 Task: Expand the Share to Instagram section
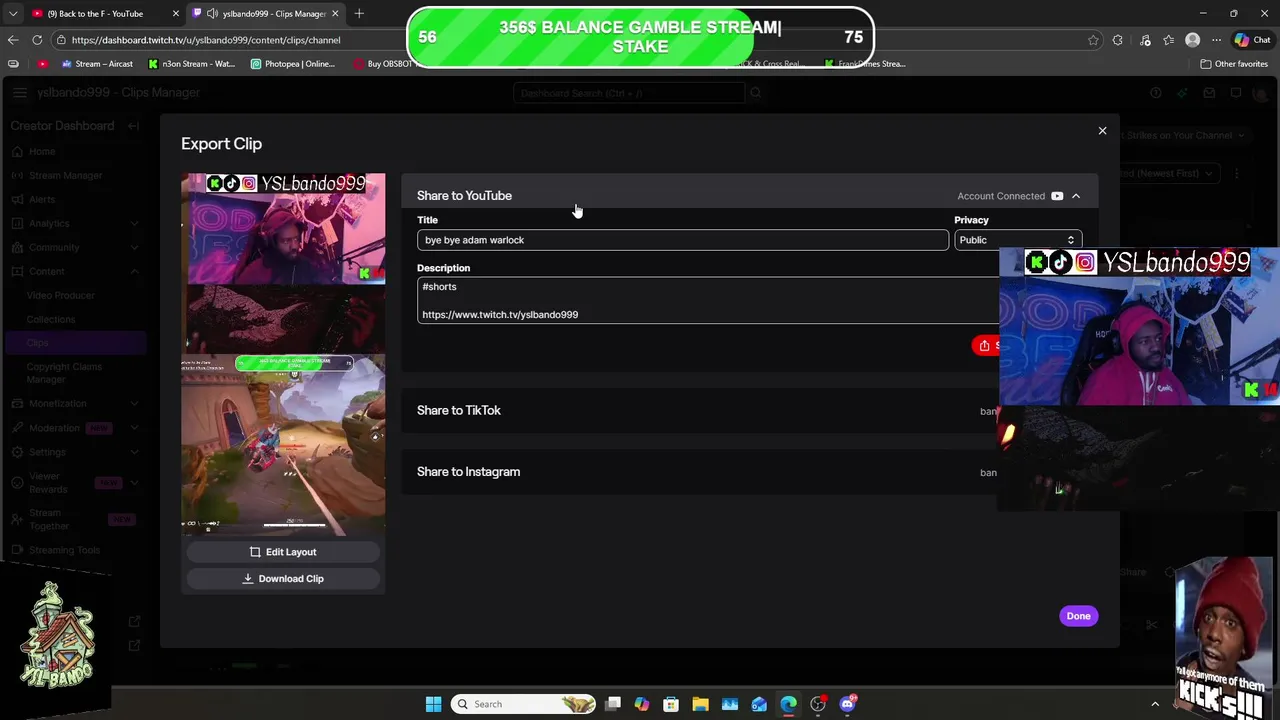700,472
